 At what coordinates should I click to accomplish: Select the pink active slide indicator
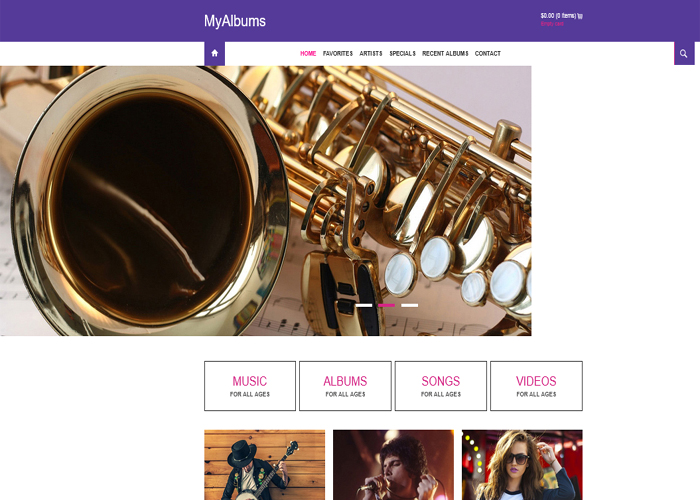point(386,305)
